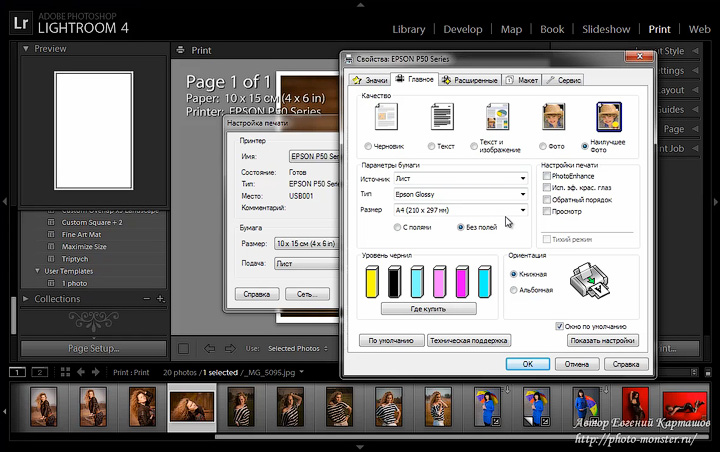
Task: Open Page Setup in Lightroom
Action: point(94,348)
